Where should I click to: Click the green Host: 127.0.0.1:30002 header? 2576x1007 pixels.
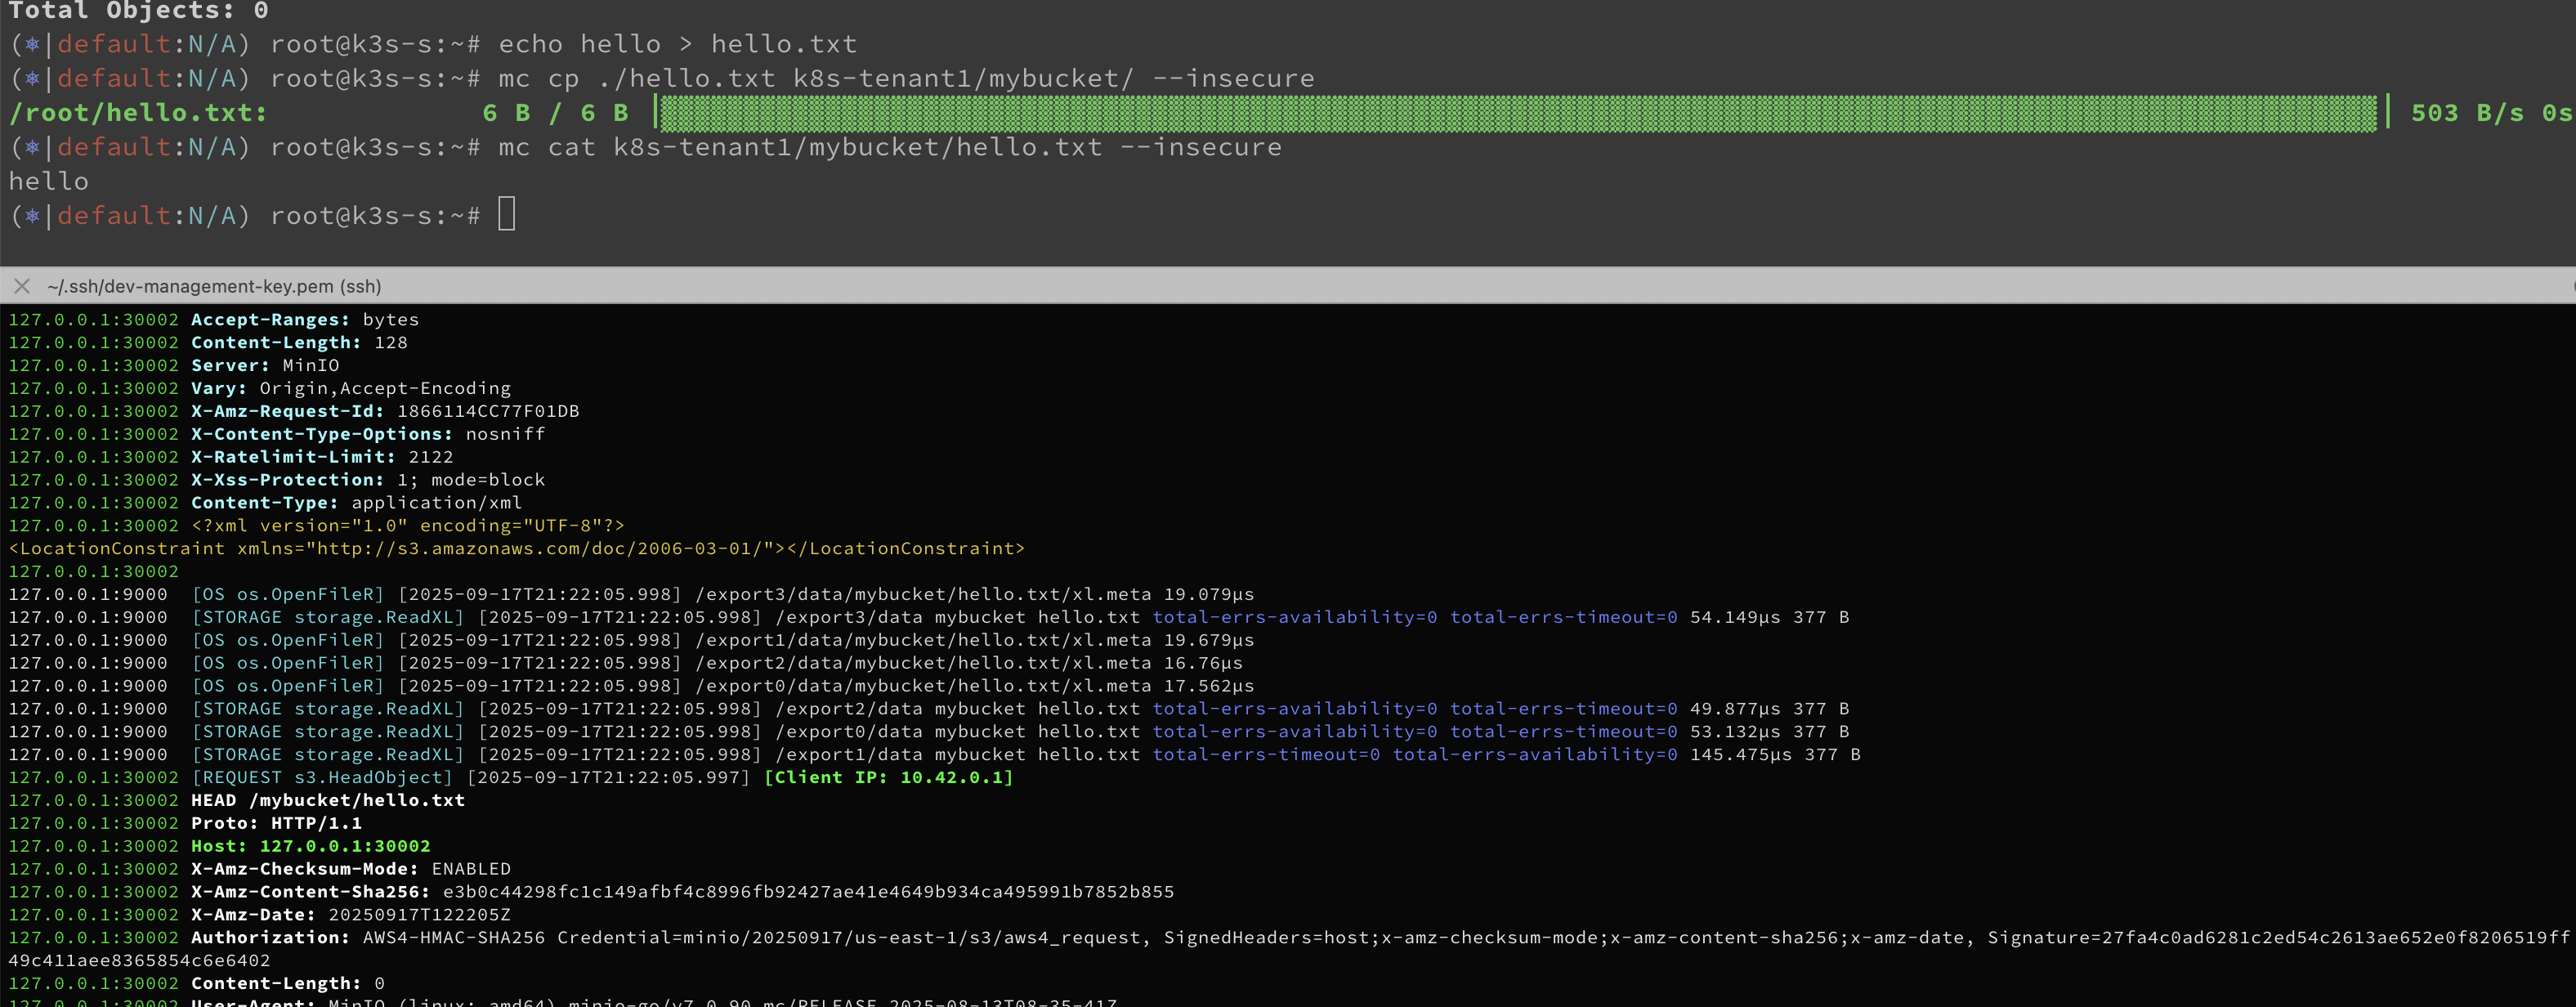[310, 846]
